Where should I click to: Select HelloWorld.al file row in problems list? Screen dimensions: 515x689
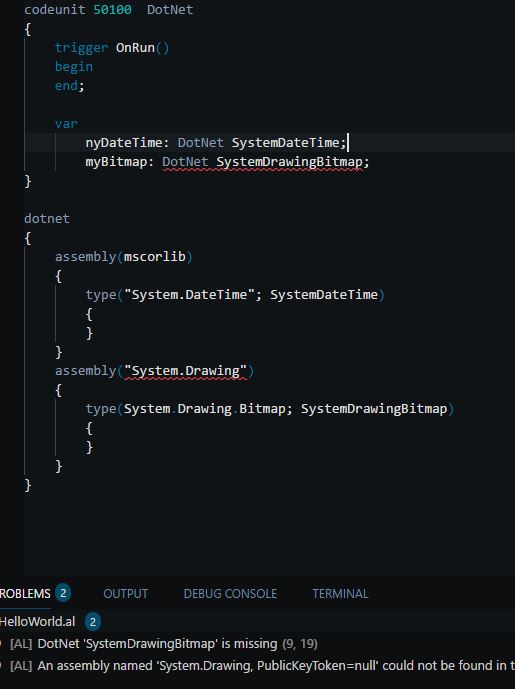tap(258, 621)
